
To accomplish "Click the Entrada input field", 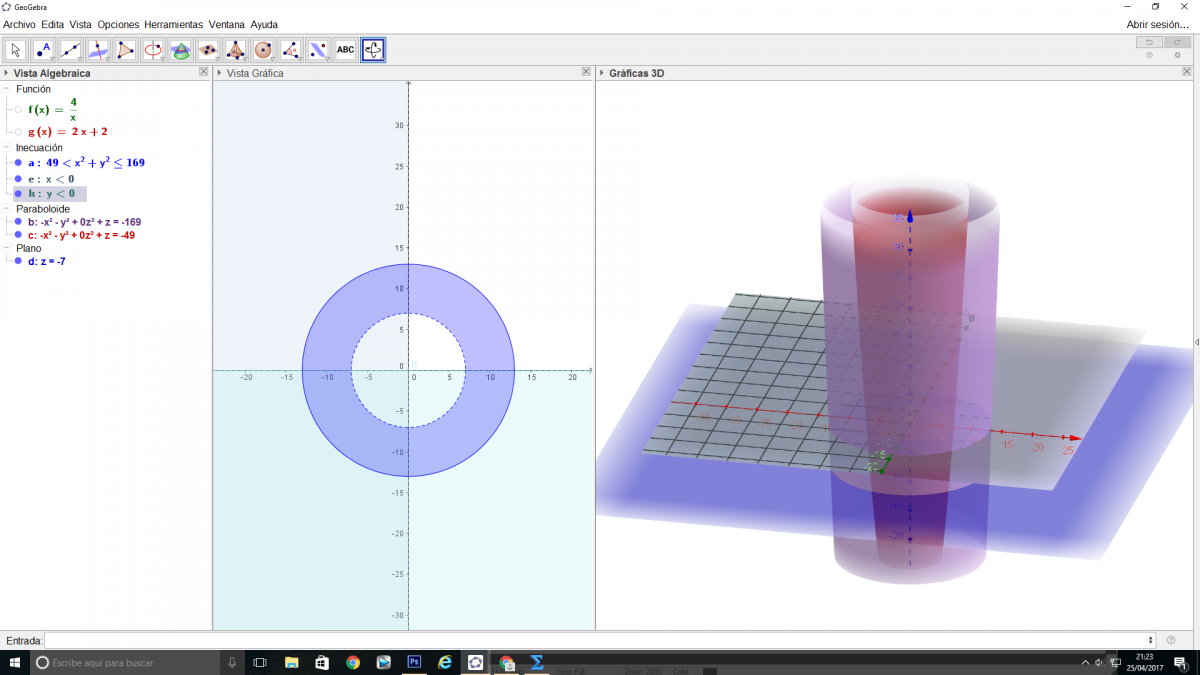I will pyautogui.click(x=598, y=640).
